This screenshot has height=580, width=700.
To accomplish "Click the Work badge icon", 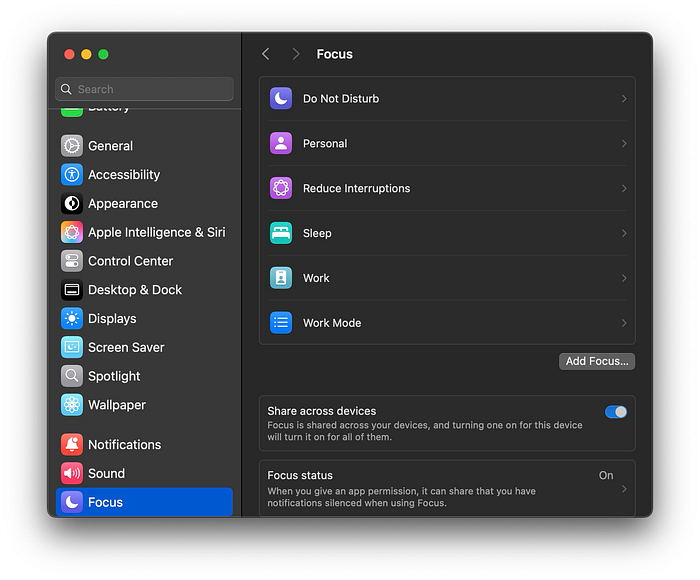I will tap(281, 278).
